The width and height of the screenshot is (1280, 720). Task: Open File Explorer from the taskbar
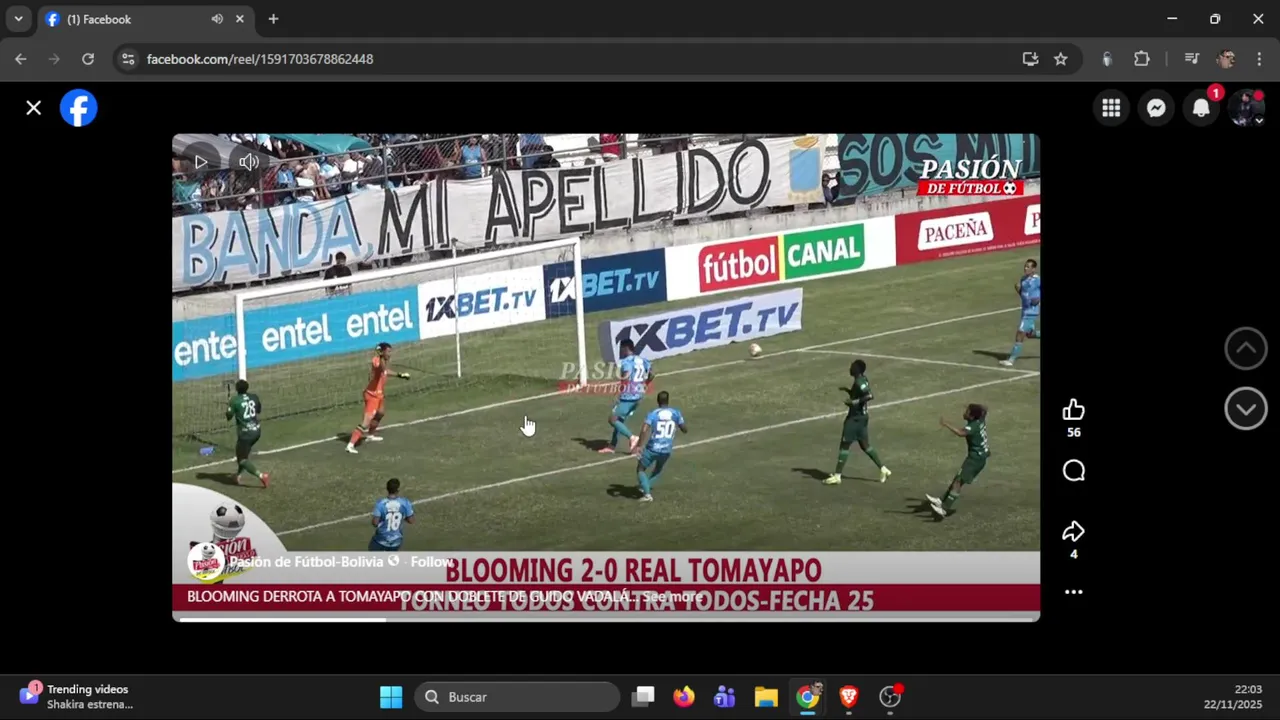(766, 697)
